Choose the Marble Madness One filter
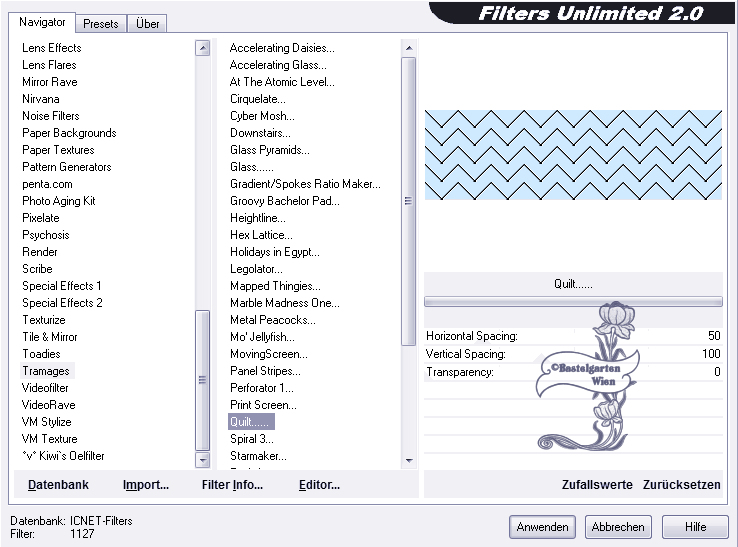The image size is (738, 547). point(285,303)
